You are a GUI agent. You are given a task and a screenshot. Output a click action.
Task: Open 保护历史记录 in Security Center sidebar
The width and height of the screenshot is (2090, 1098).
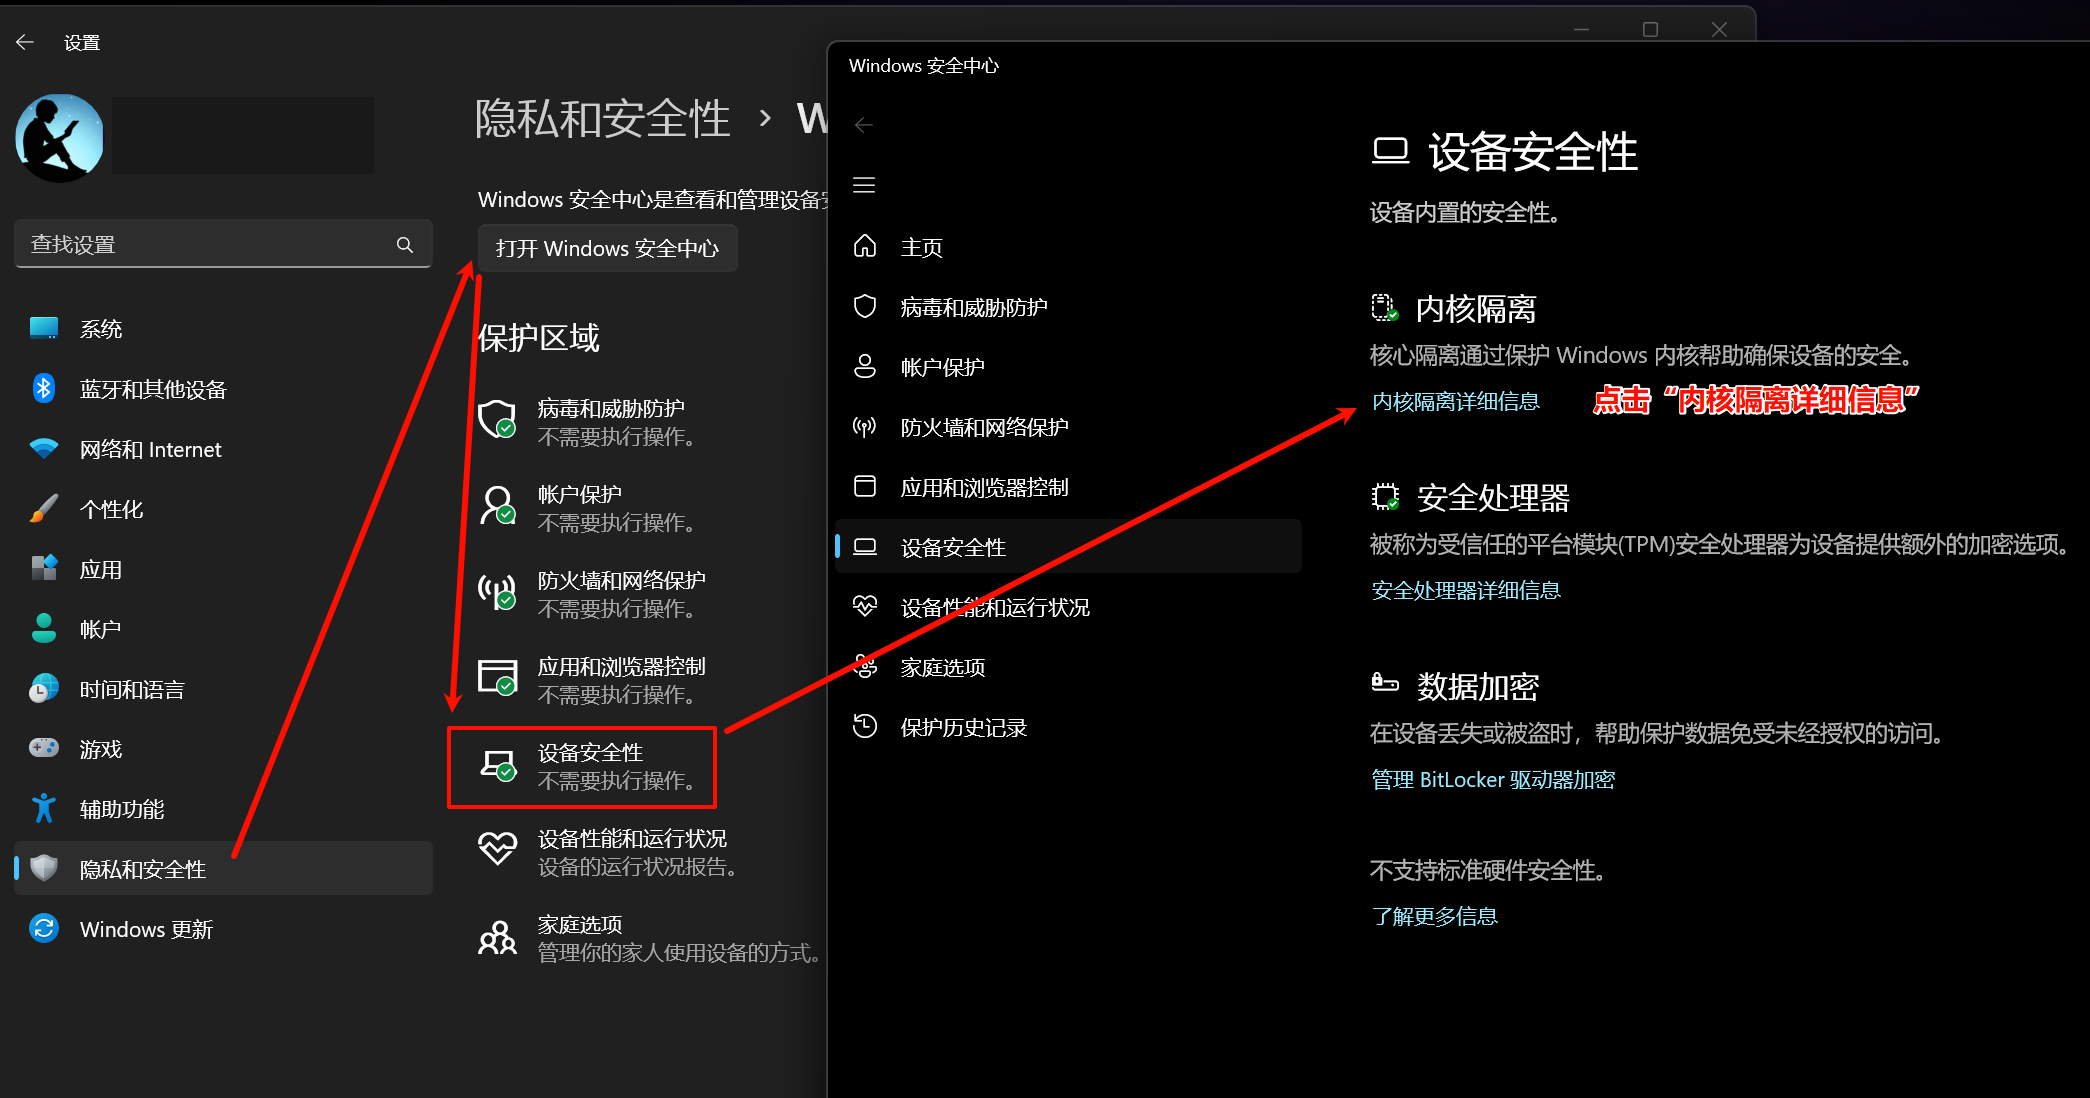tap(1068, 727)
